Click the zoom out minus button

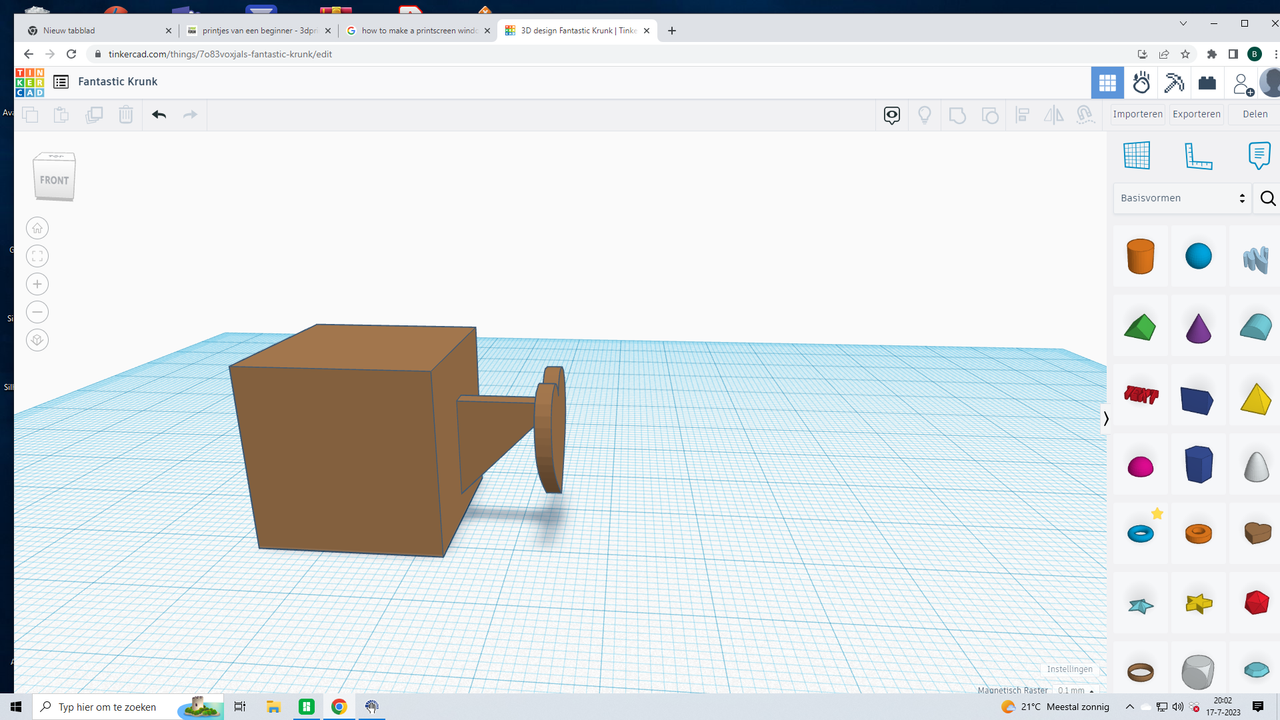pos(37,313)
